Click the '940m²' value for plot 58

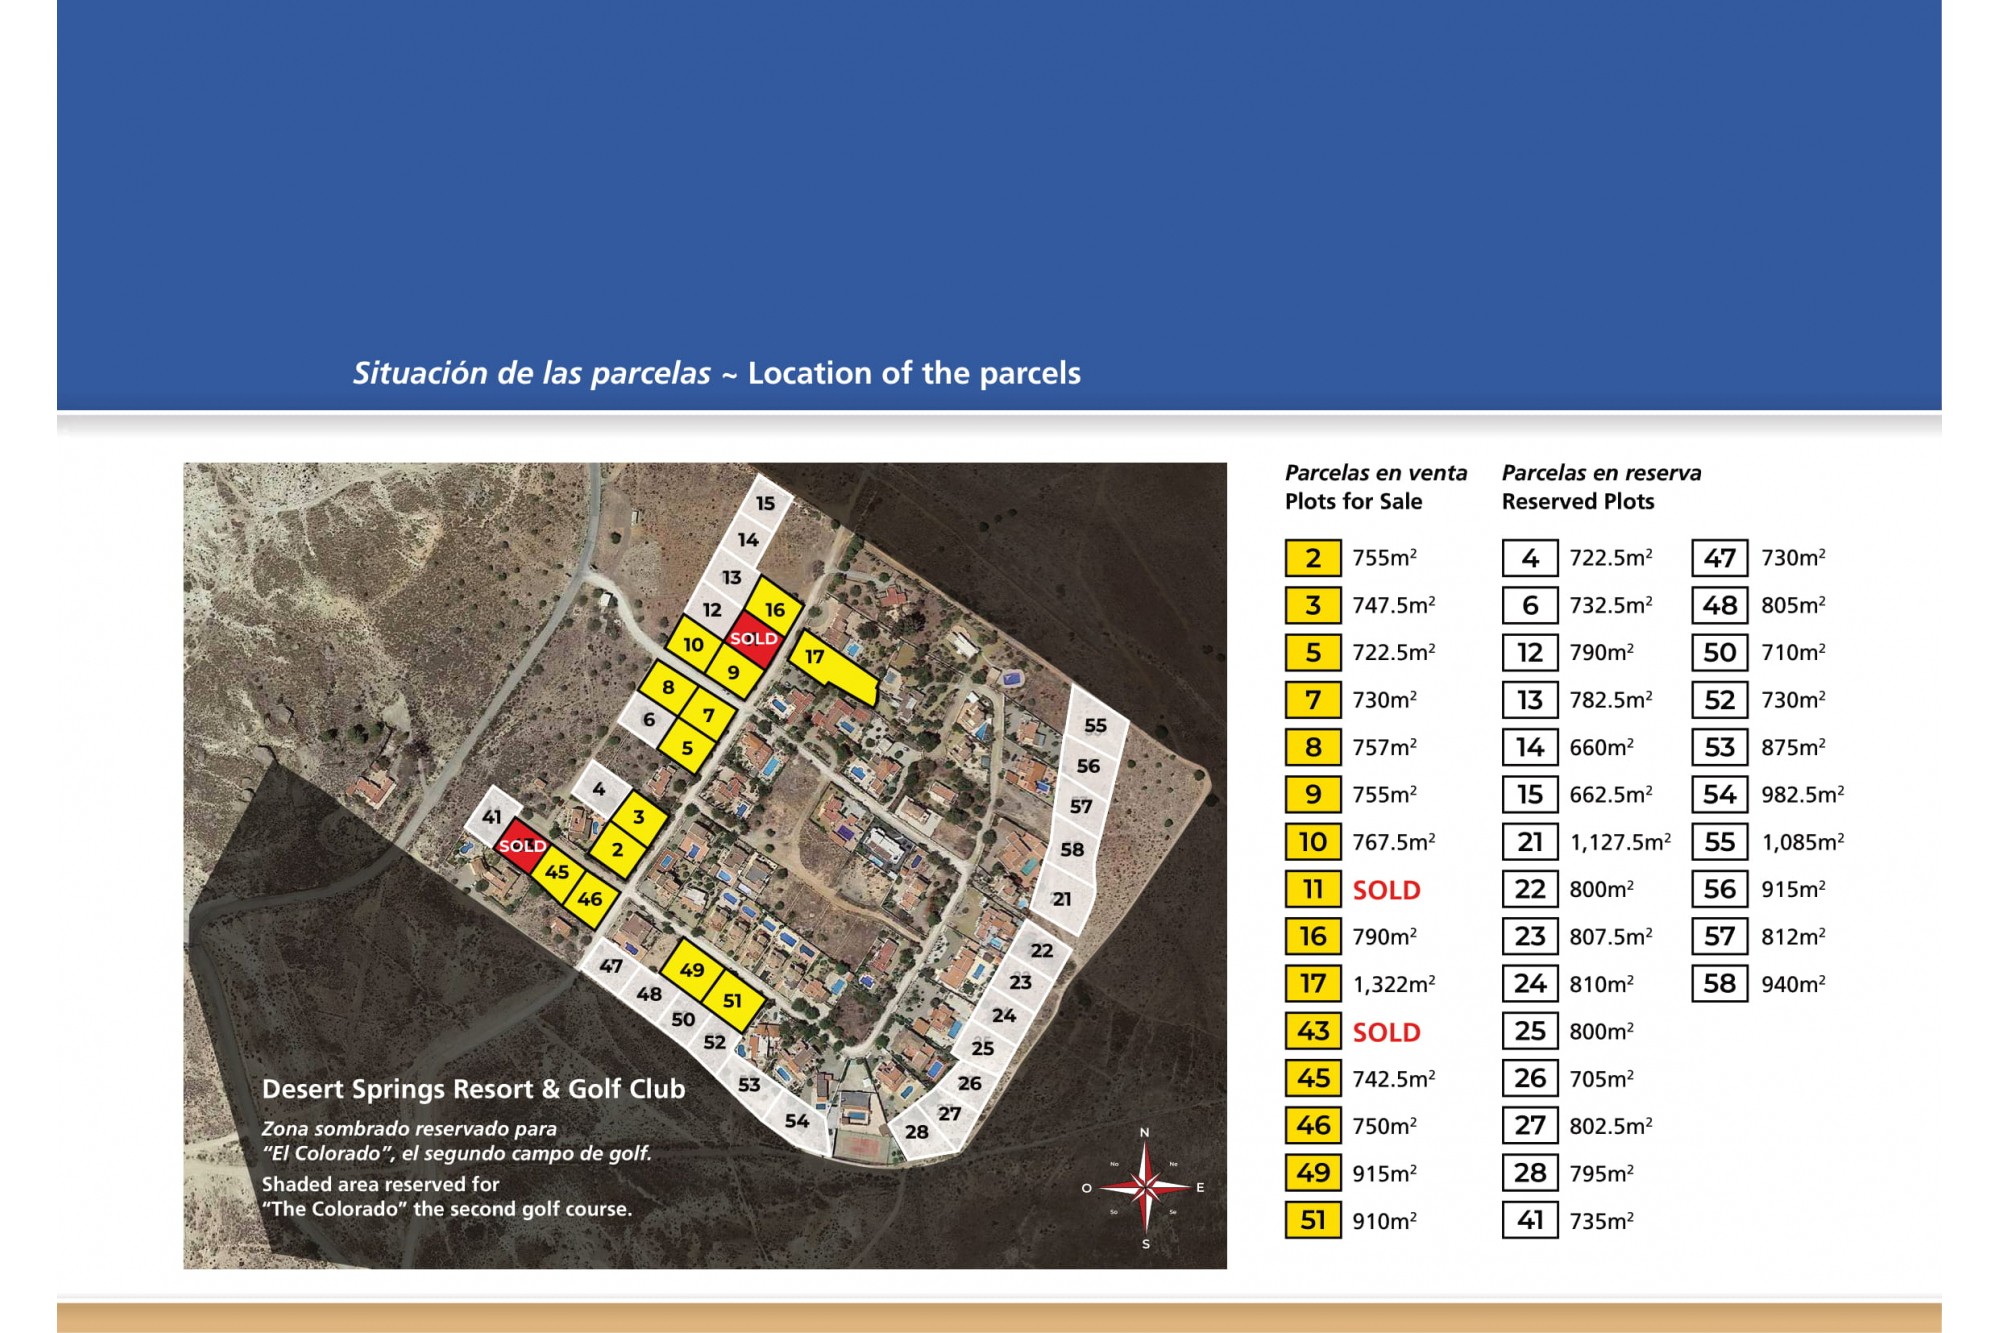(x=1793, y=984)
